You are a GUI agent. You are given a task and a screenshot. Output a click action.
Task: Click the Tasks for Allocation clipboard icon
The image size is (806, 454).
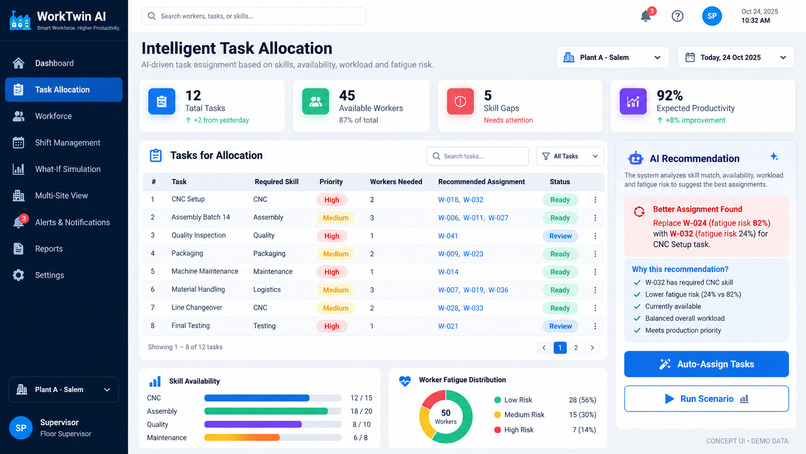tap(155, 155)
